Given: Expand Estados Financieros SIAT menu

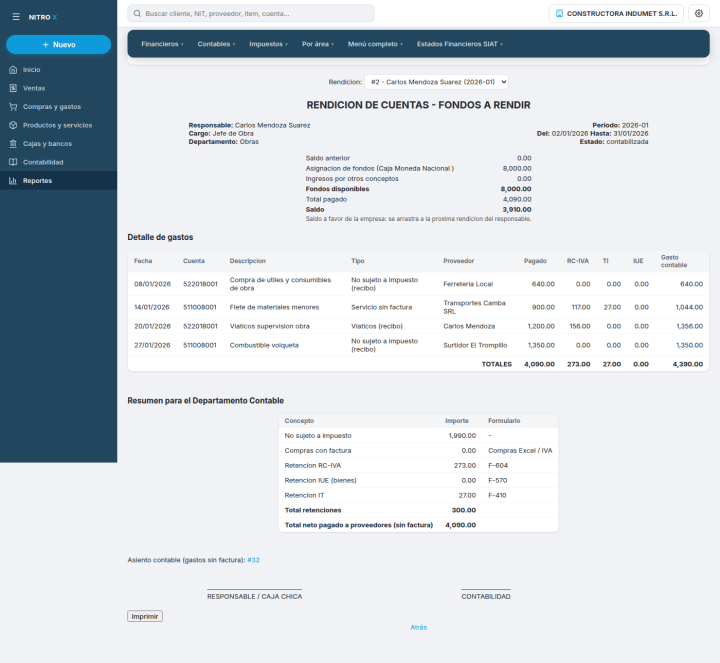Looking at the screenshot, I should pos(460,44).
